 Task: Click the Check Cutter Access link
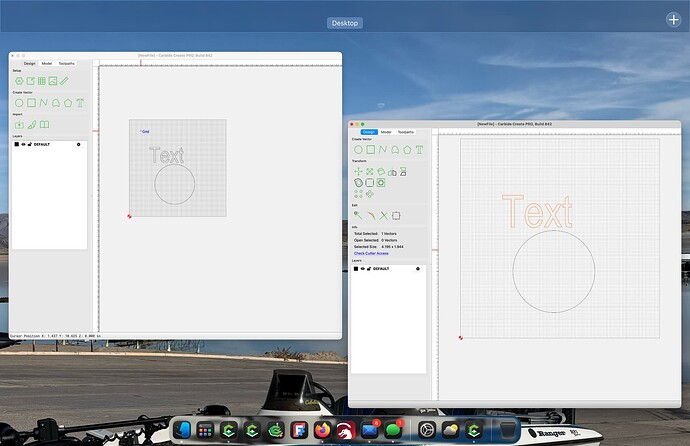(x=371, y=253)
